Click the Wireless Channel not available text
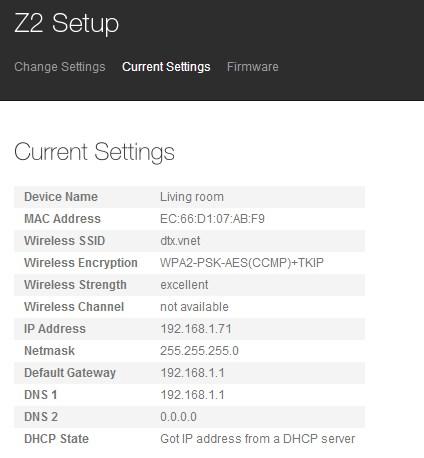The height and width of the screenshot is (458, 424). coord(194,307)
